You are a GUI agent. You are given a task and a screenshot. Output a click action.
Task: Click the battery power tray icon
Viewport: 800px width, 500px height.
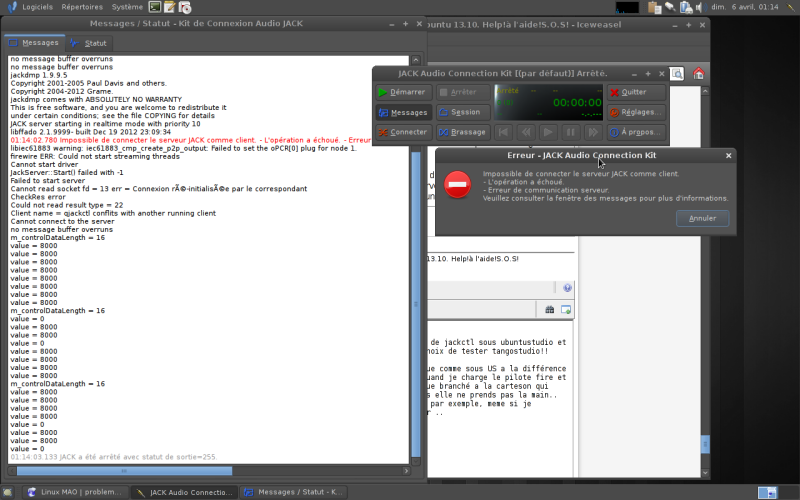686,7
